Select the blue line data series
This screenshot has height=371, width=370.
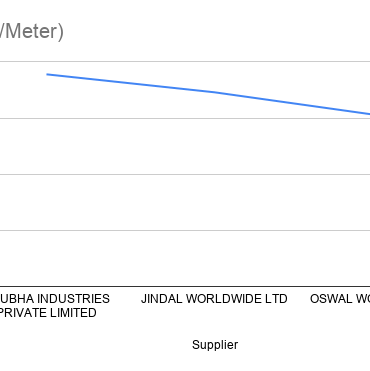click(208, 94)
